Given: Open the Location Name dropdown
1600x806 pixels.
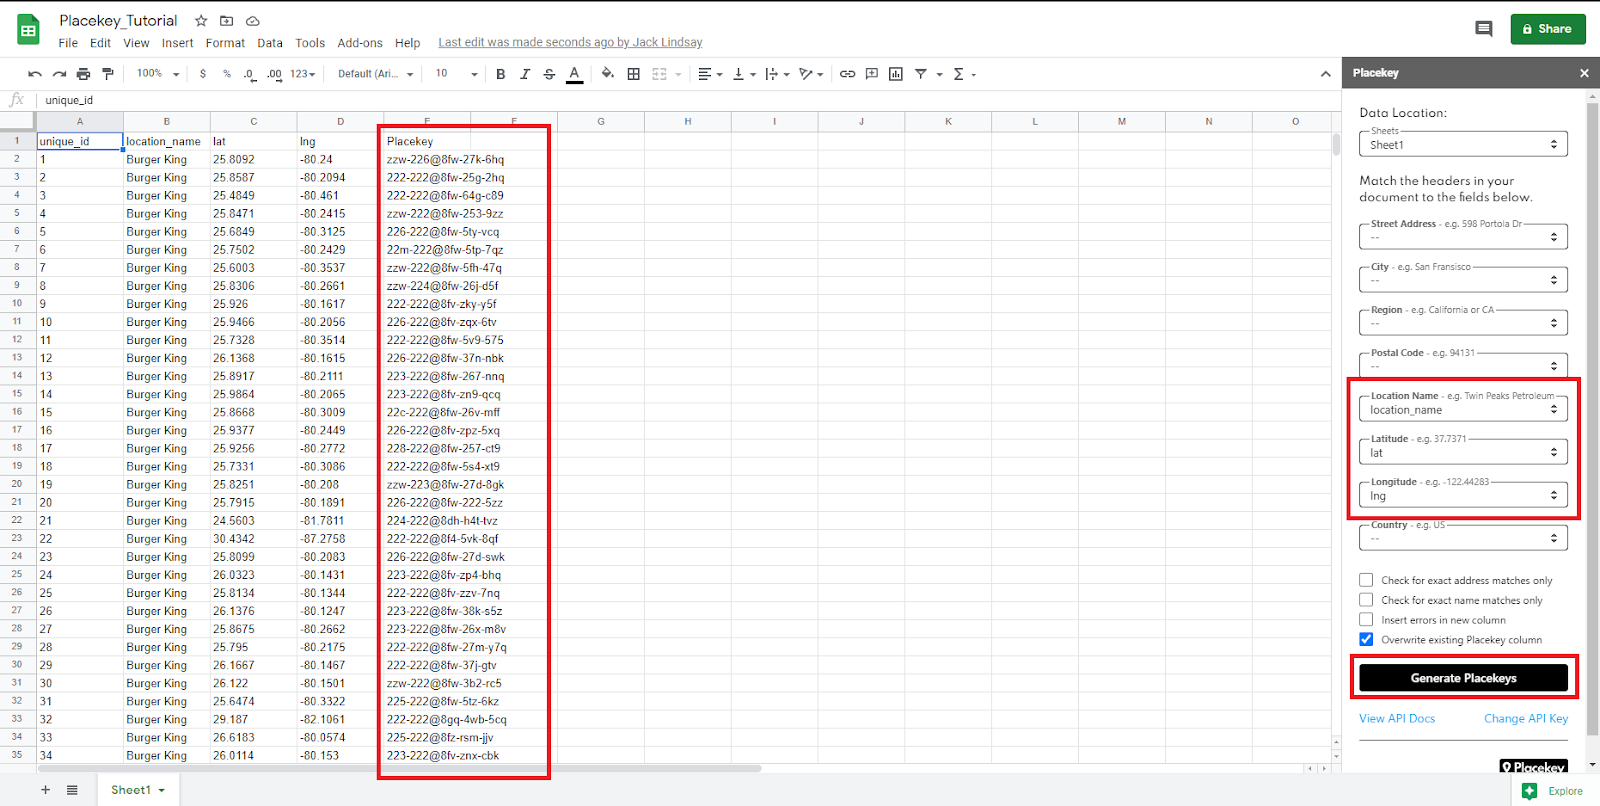Looking at the screenshot, I should pos(1463,409).
